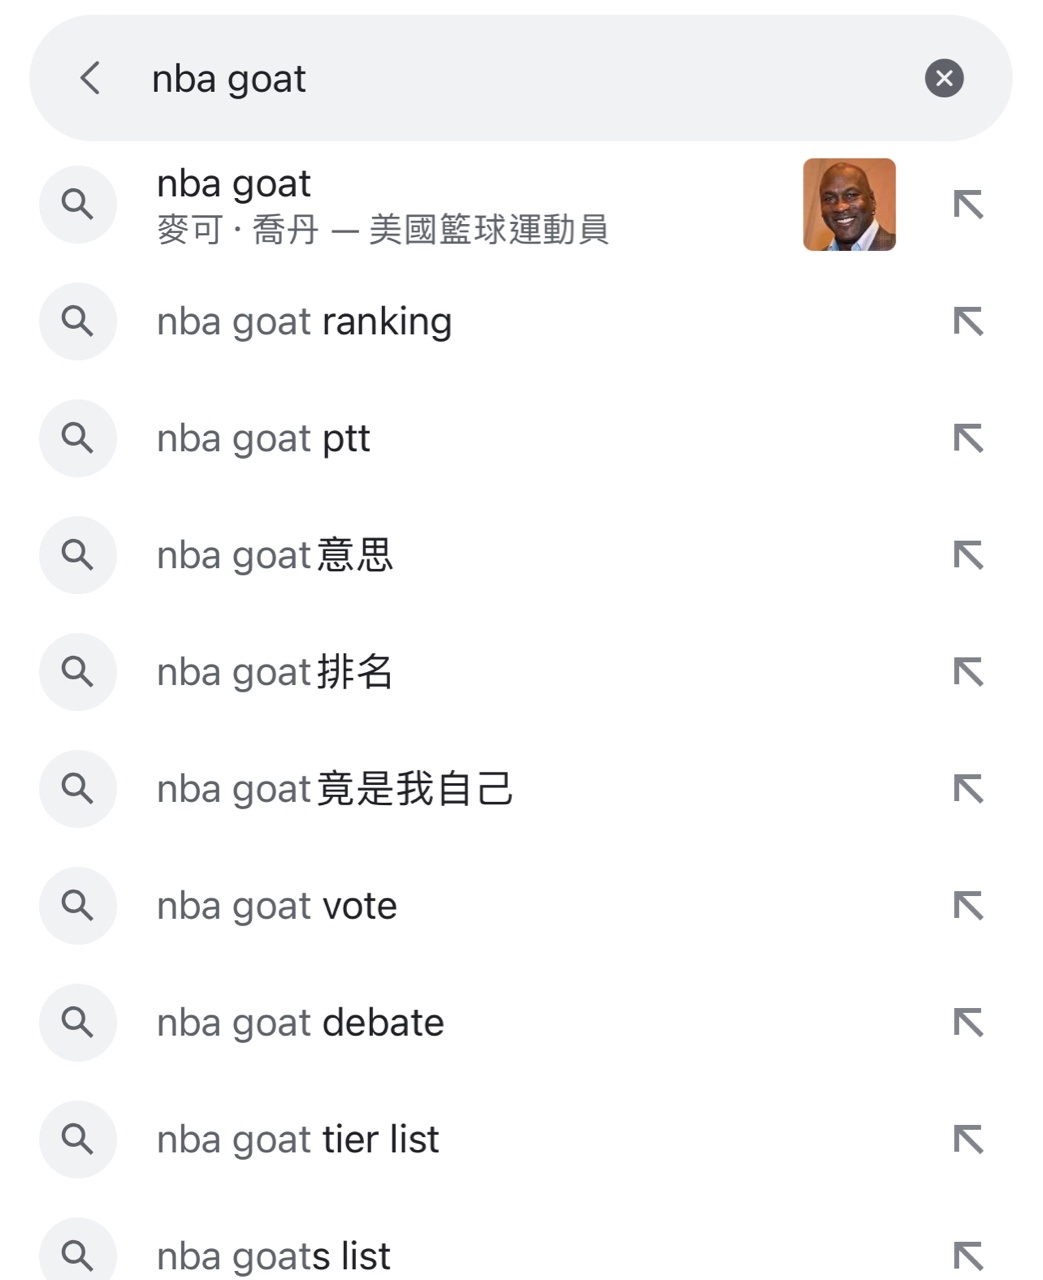The width and height of the screenshot is (1043, 1280).
Task: Choose the 'nba goat意思' suggestion
Action: pyautogui.click(x=275, y=555)
